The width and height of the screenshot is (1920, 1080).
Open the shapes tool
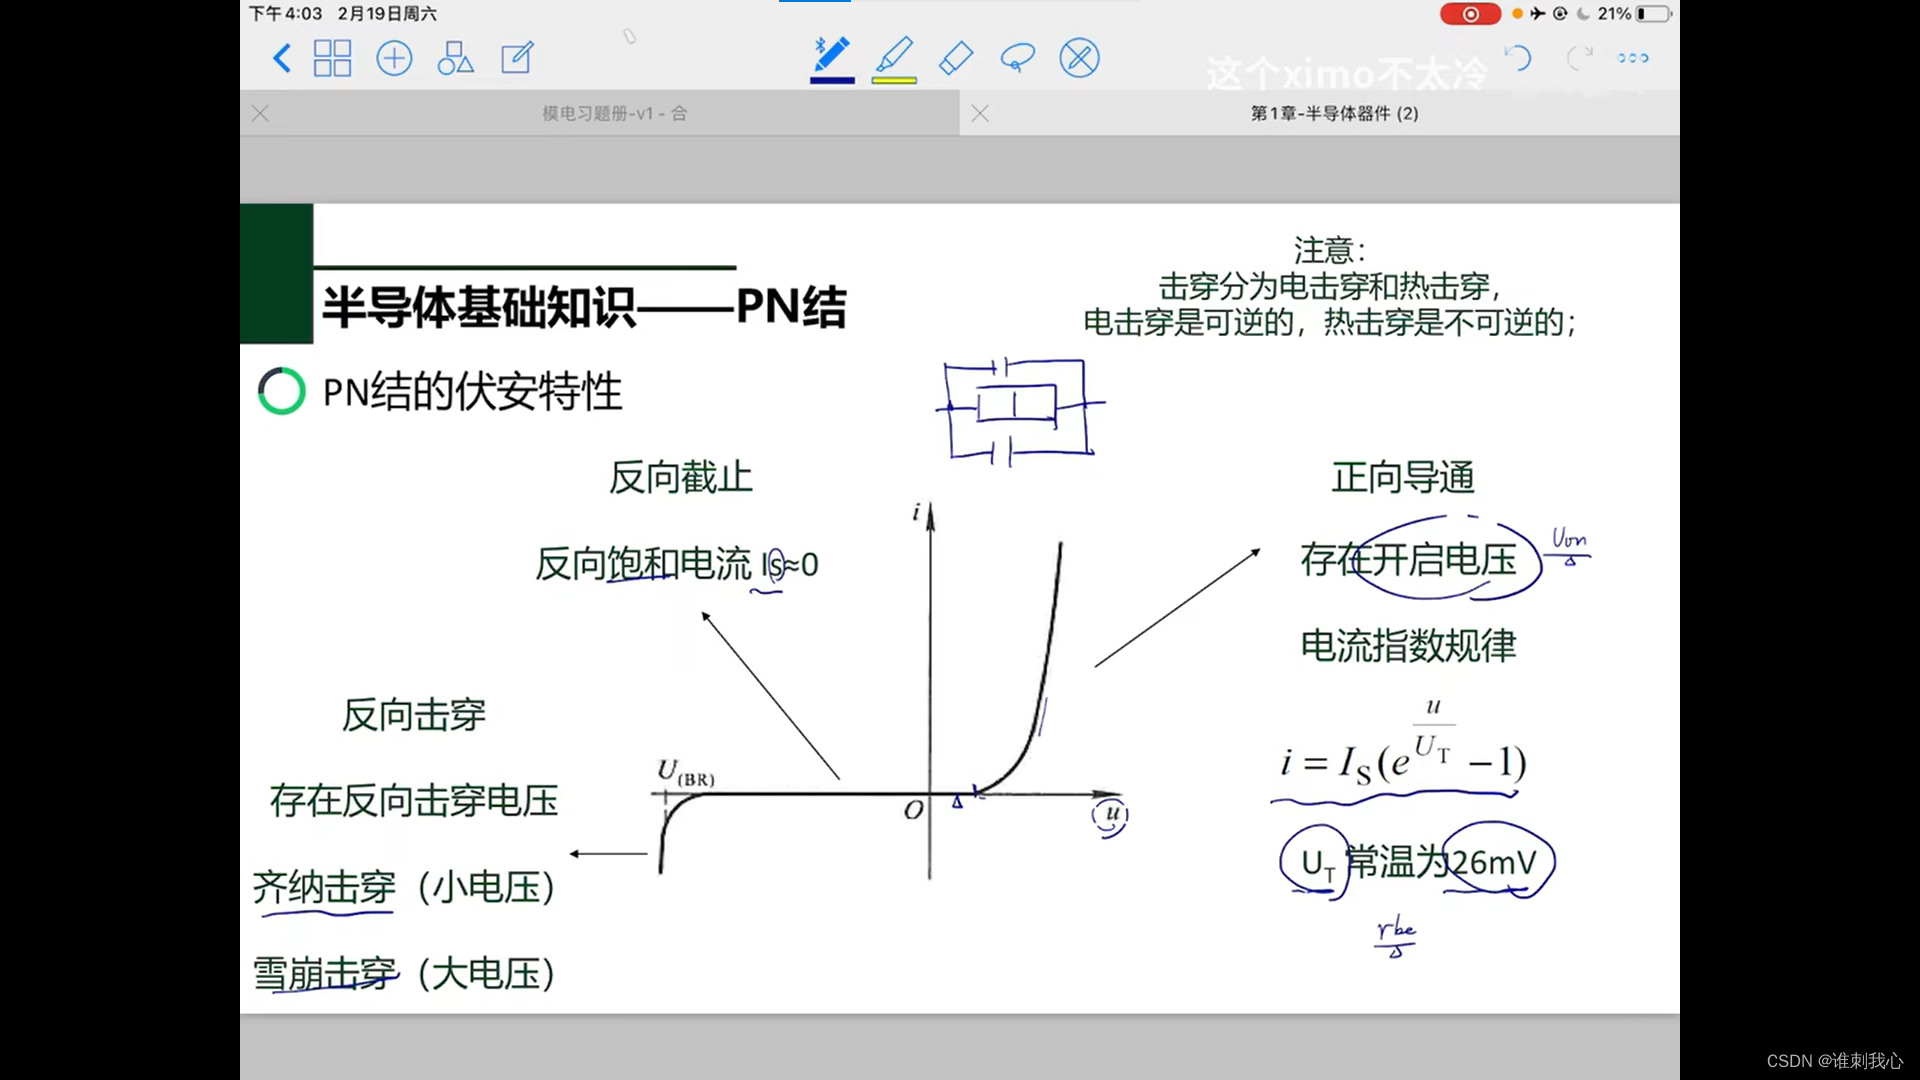[455, 58]
